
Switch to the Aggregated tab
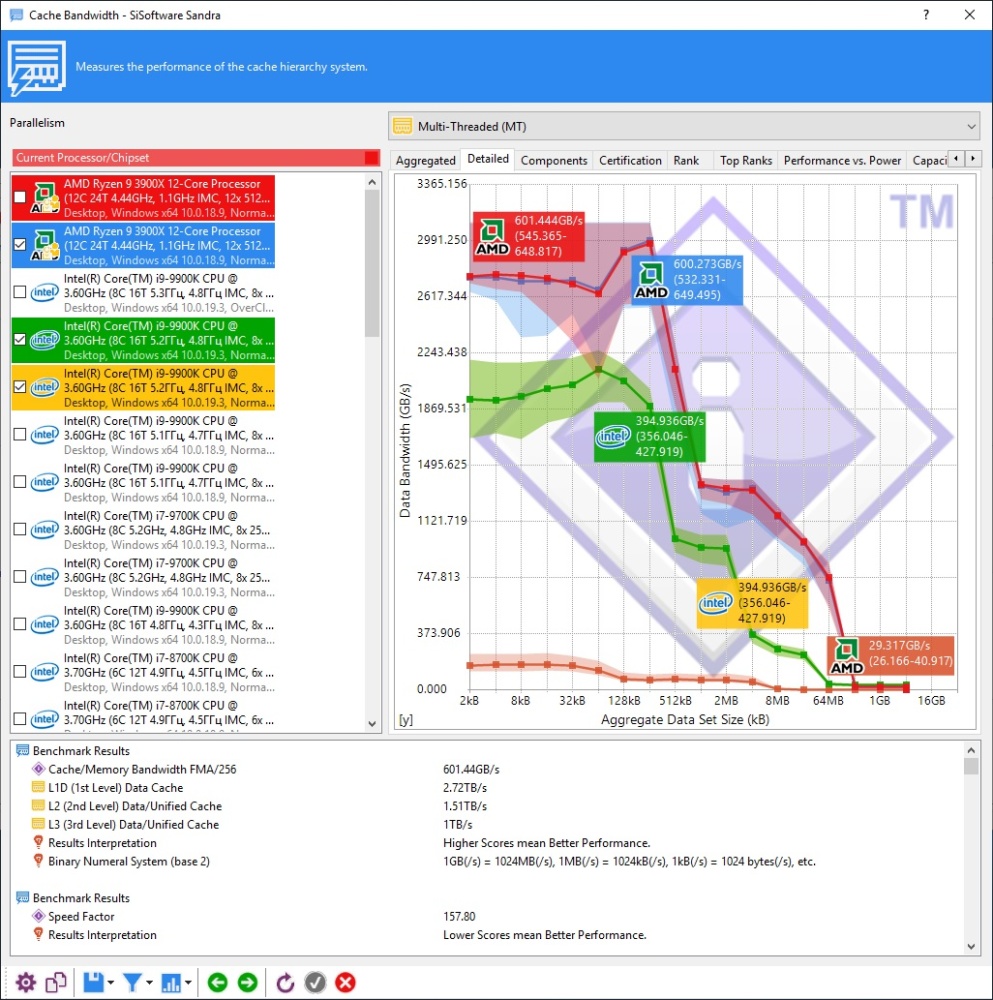point(425,161)
